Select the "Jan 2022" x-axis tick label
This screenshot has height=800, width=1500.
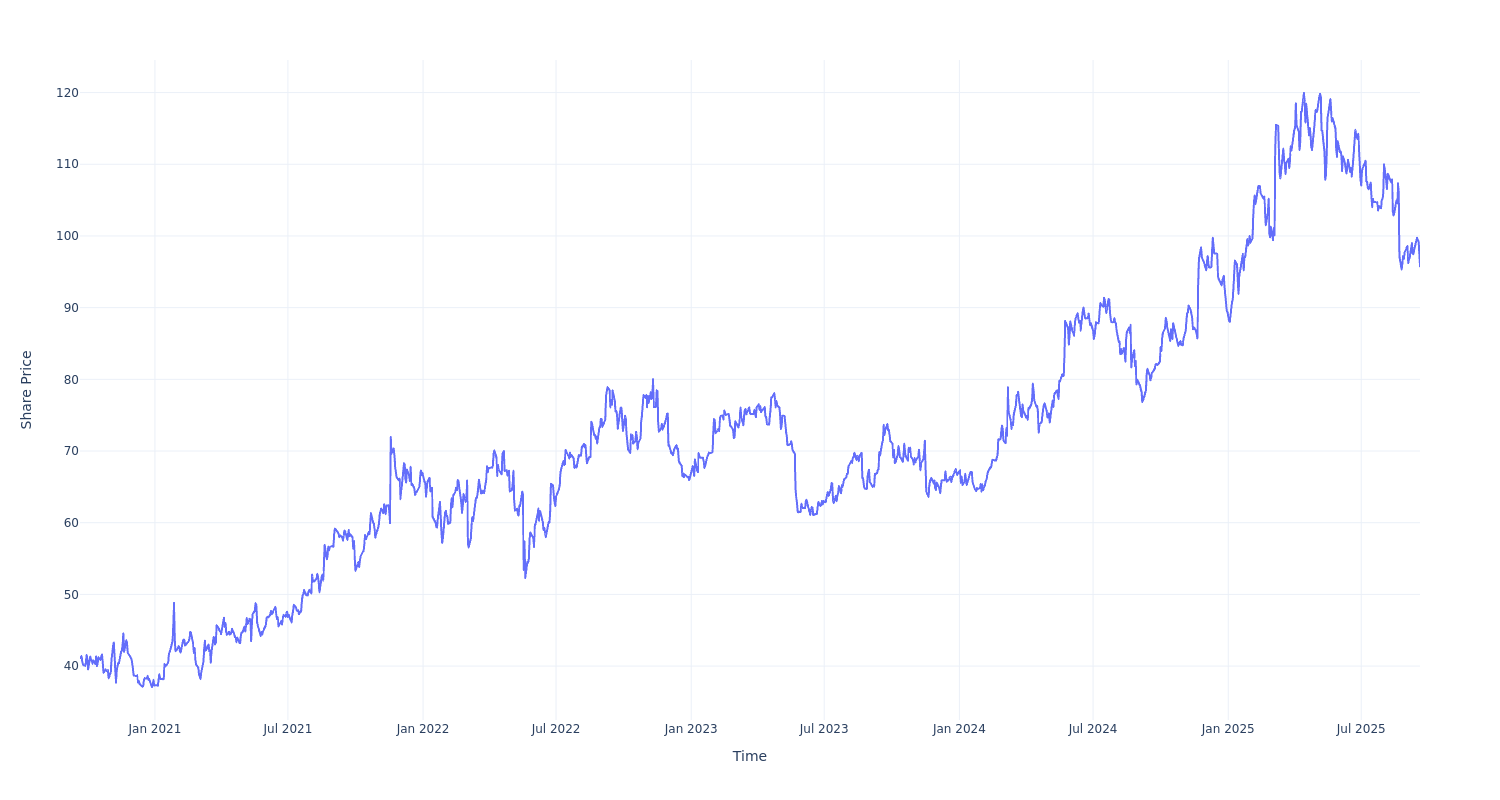coord(422,729)
